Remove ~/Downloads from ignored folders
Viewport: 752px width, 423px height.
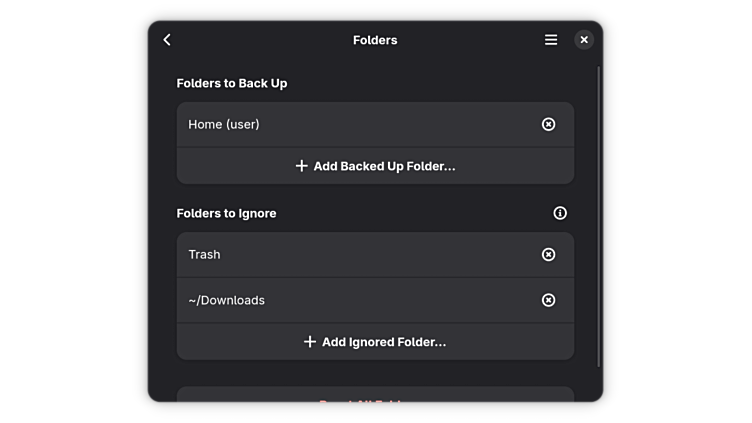pos(548,300)
